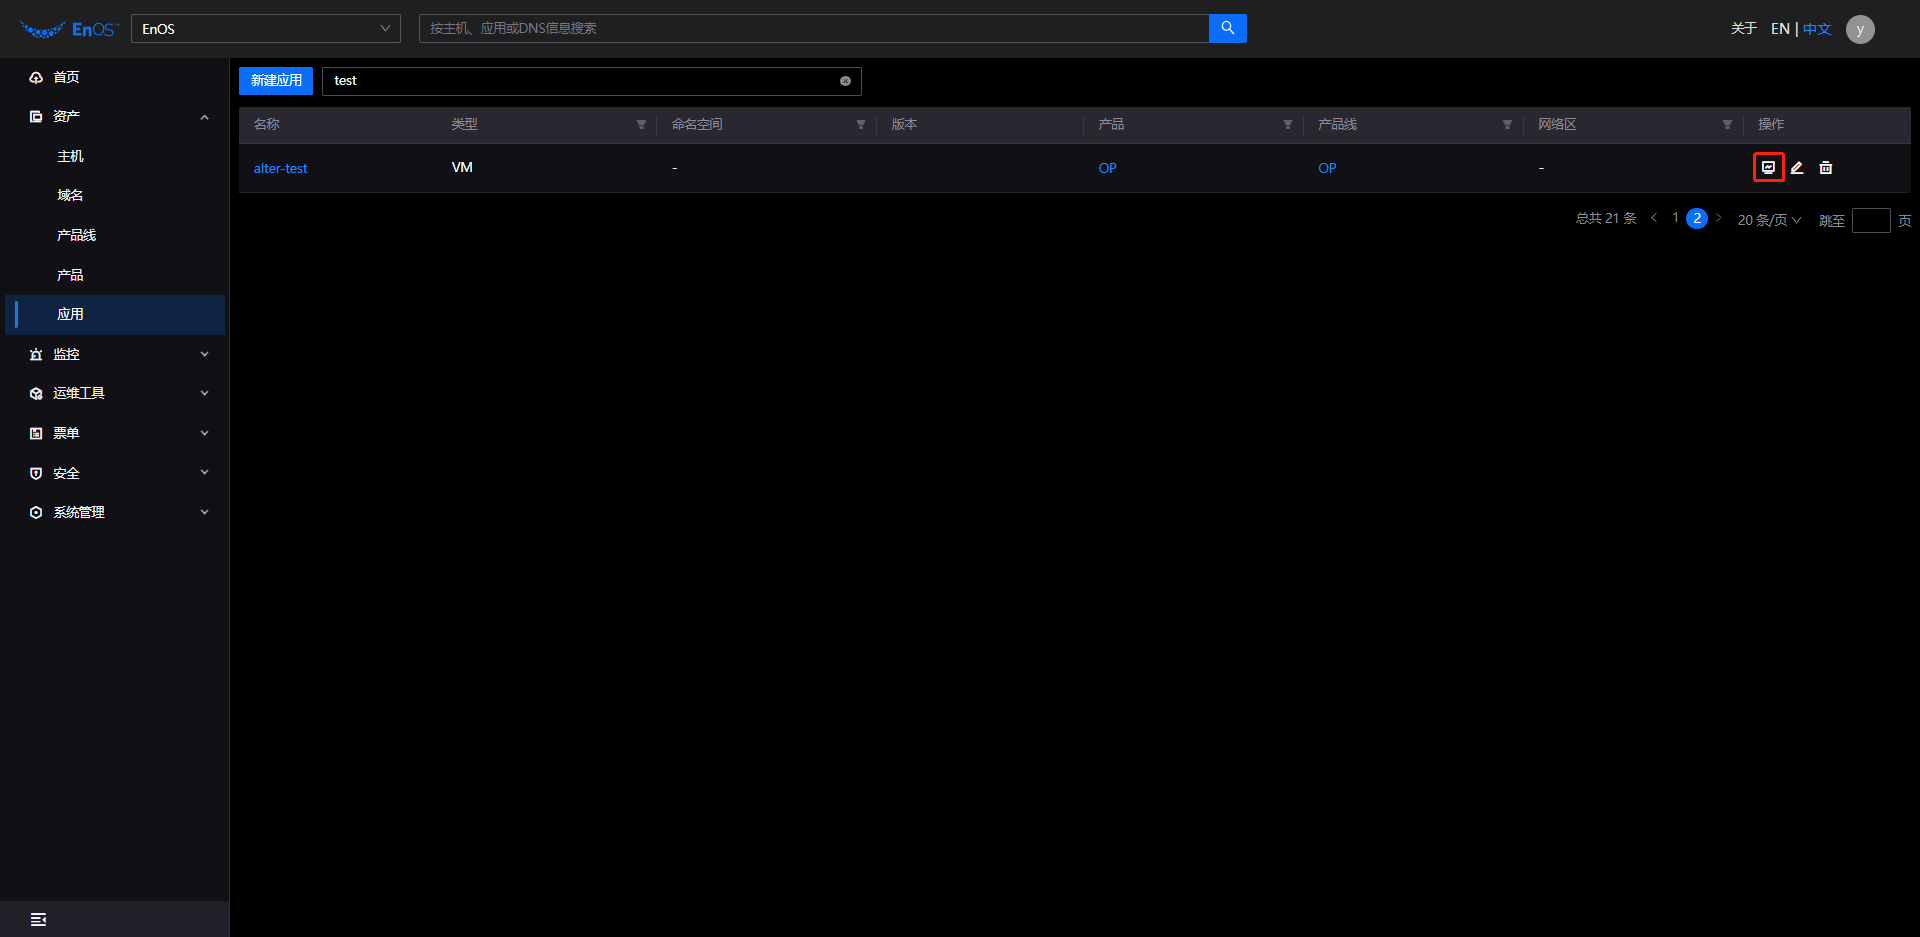Filter the 类型 column
The image size is (1920, 937).
641,124
